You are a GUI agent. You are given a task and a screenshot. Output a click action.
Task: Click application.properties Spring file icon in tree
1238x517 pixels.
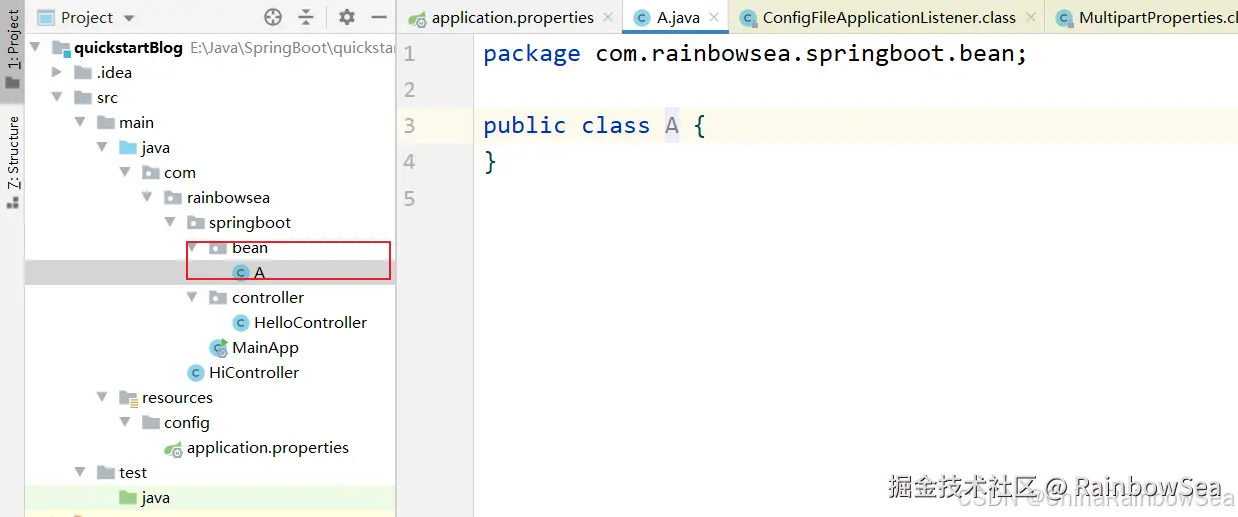point(173,448)
